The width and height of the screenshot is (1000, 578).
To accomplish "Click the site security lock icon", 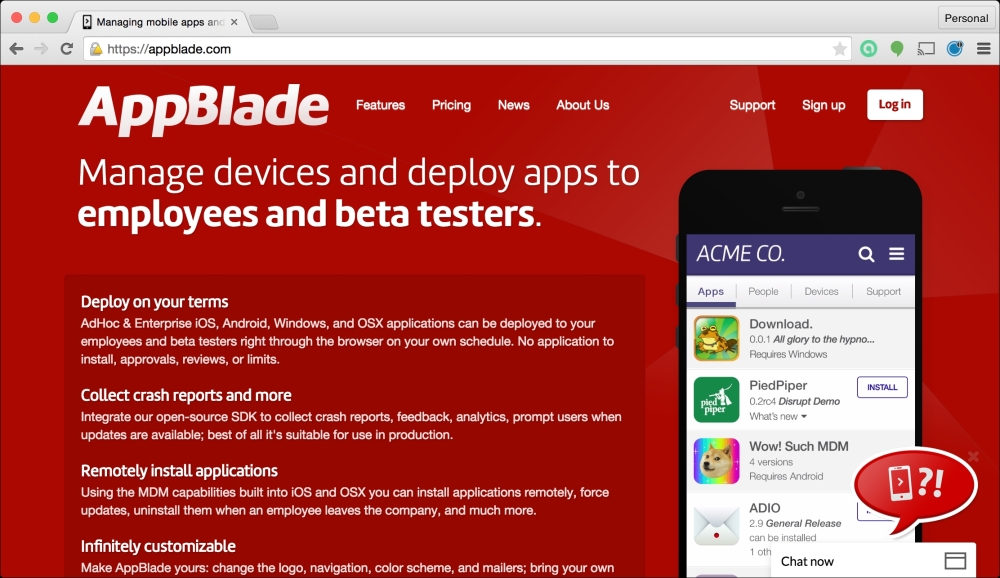I will pyautogui.click(x=96, y=49).
